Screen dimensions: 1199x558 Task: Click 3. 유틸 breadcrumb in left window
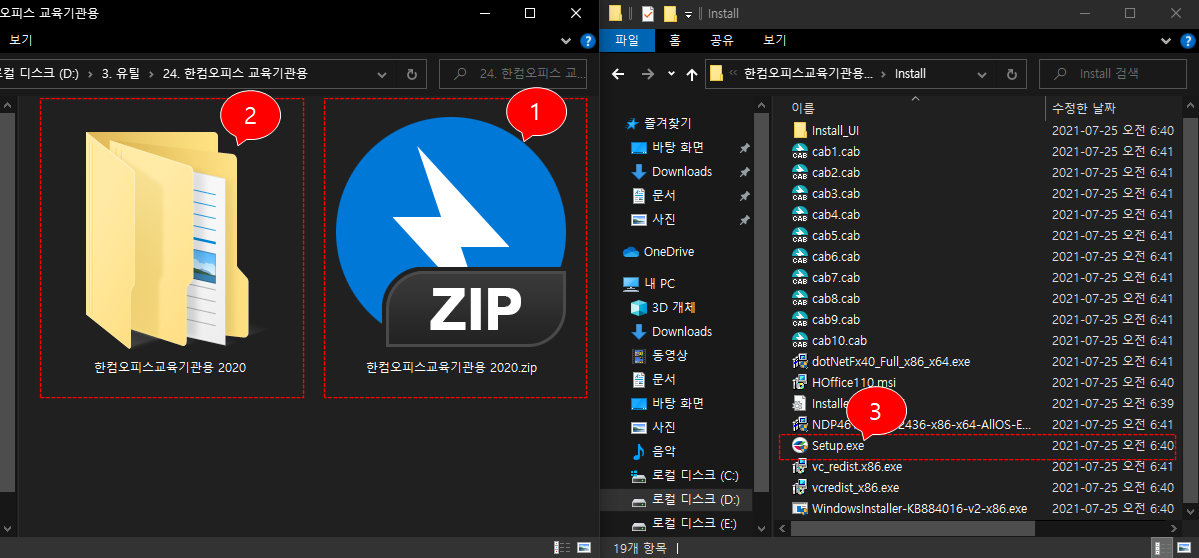click(x=122, y=74)
